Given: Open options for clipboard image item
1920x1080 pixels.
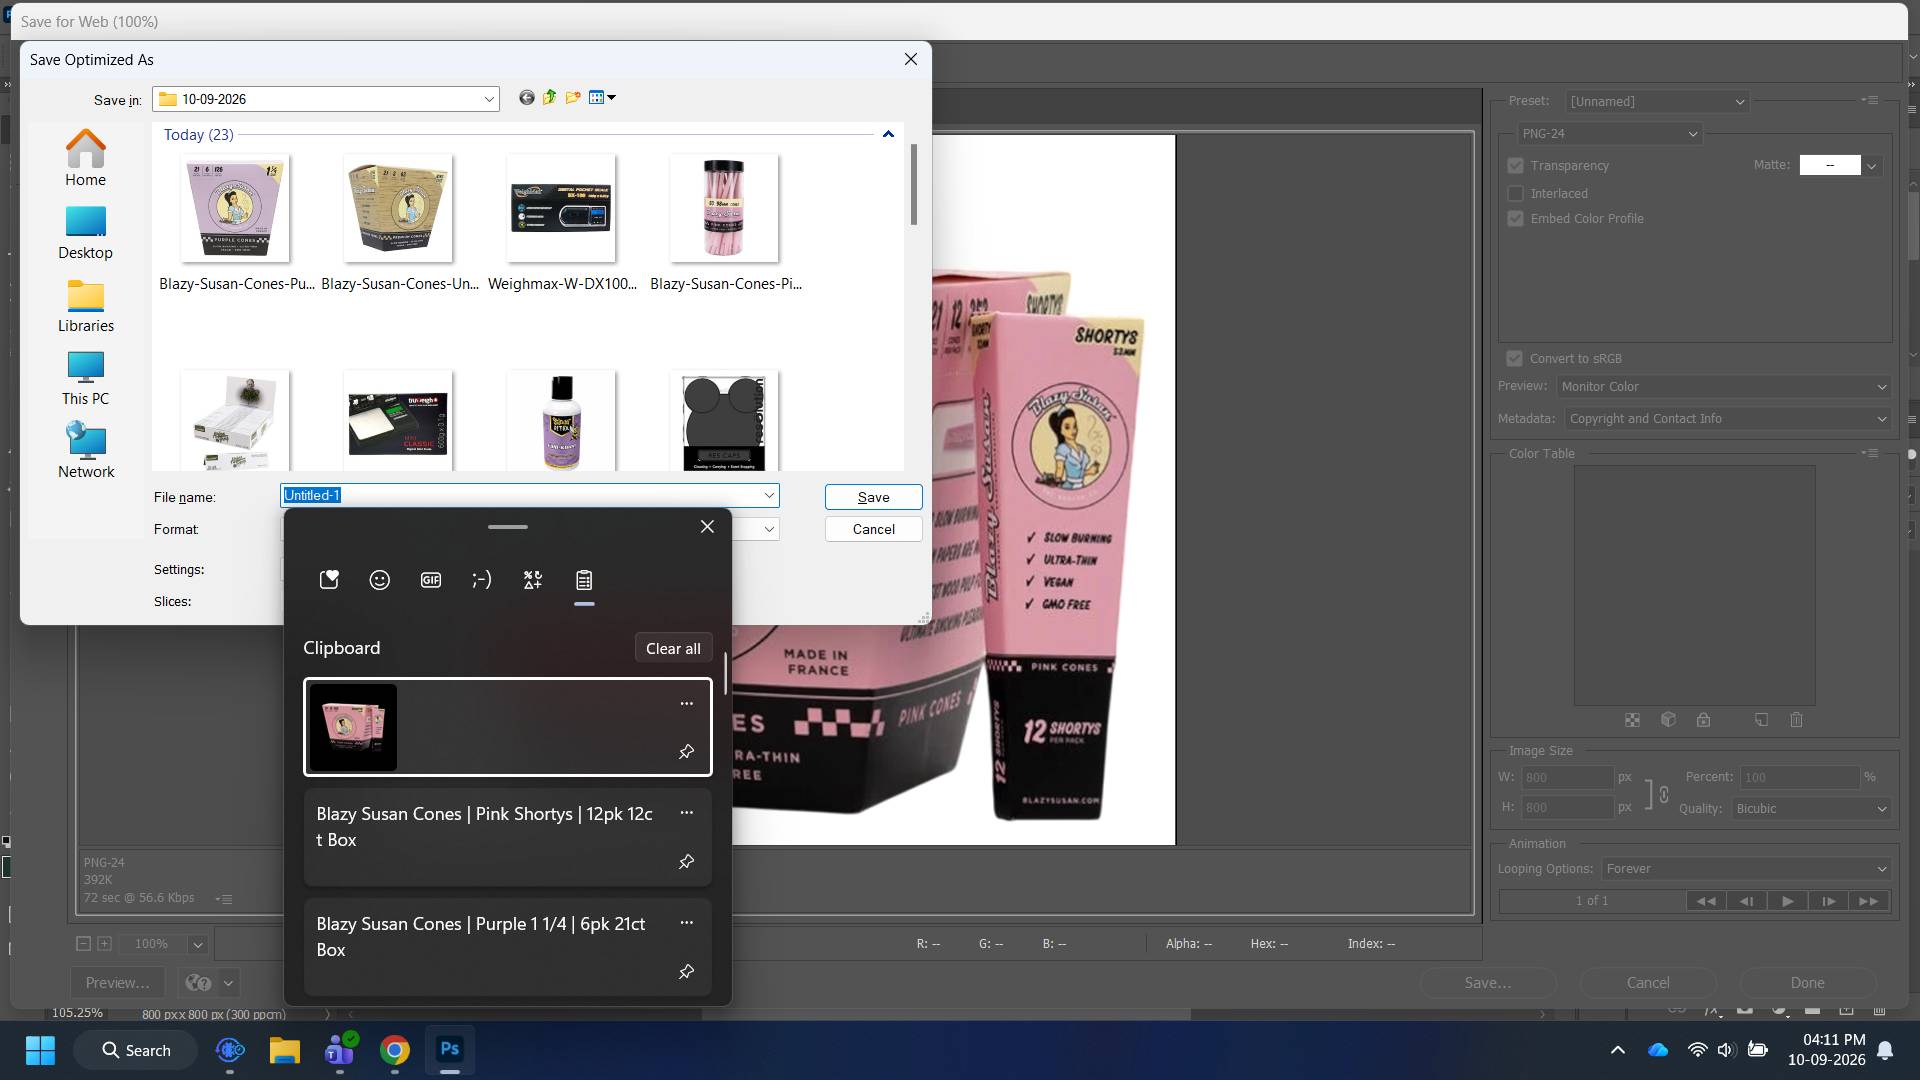Looking at the screenshot, I should [x=687, y=704].
